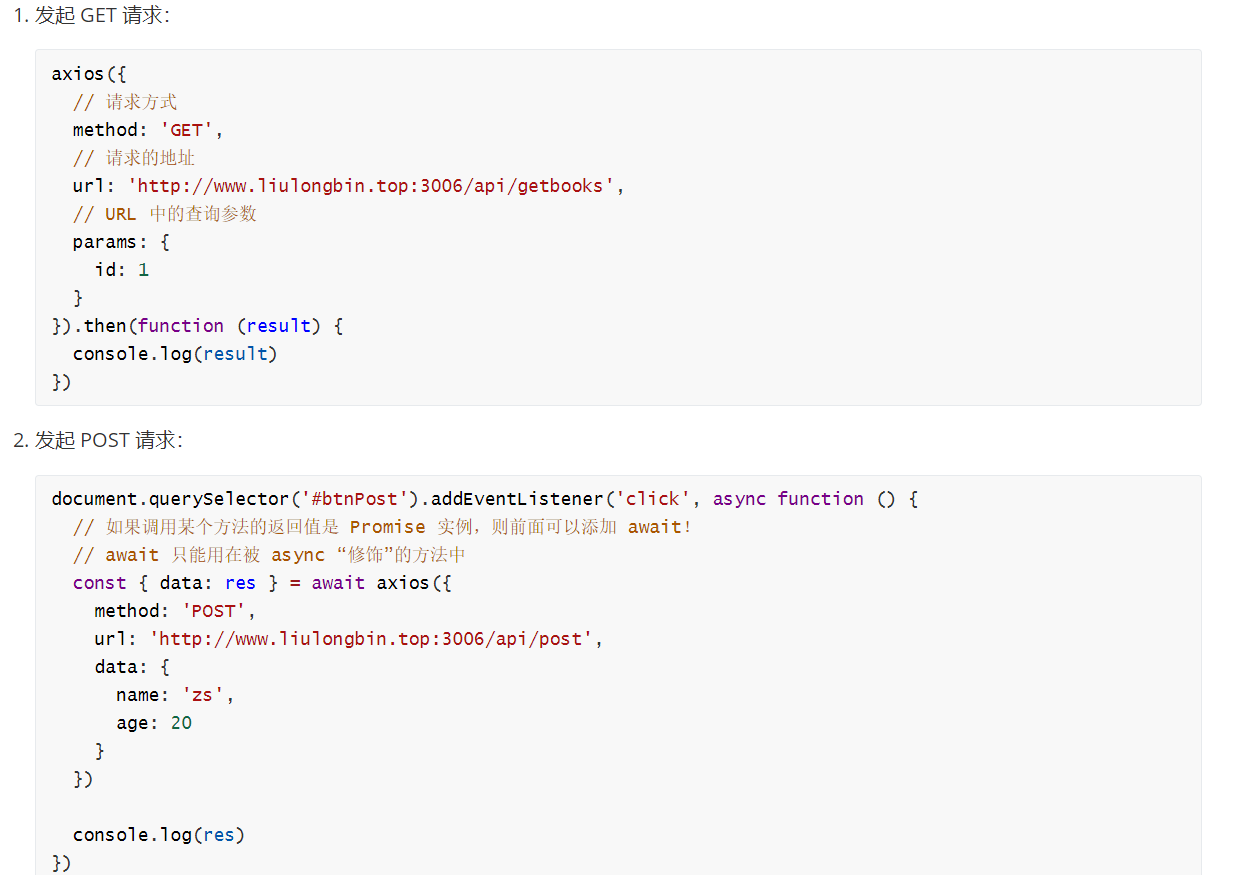Click 'console.log(result)' statement
Viewport: 1233px width, 875px height.
175,354
